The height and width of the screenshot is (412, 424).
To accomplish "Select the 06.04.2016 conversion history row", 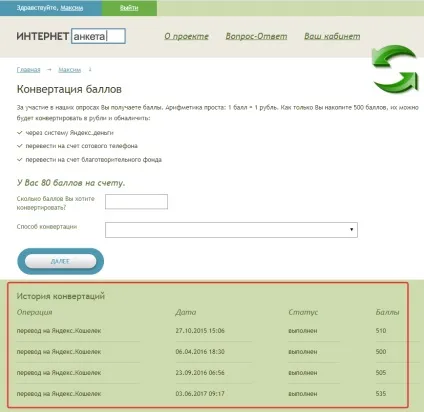I will click(212, 352).
